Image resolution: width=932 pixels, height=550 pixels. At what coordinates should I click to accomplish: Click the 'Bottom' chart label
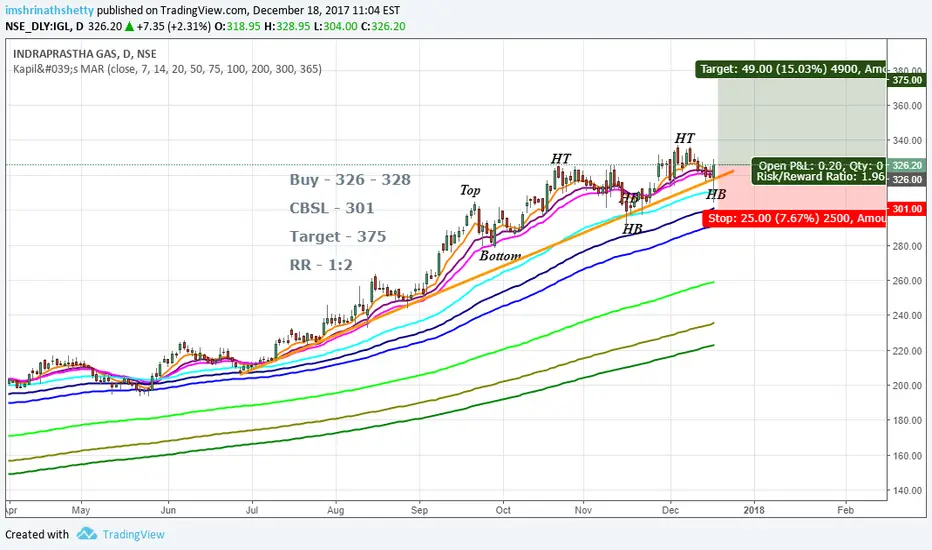coord(500,256)
